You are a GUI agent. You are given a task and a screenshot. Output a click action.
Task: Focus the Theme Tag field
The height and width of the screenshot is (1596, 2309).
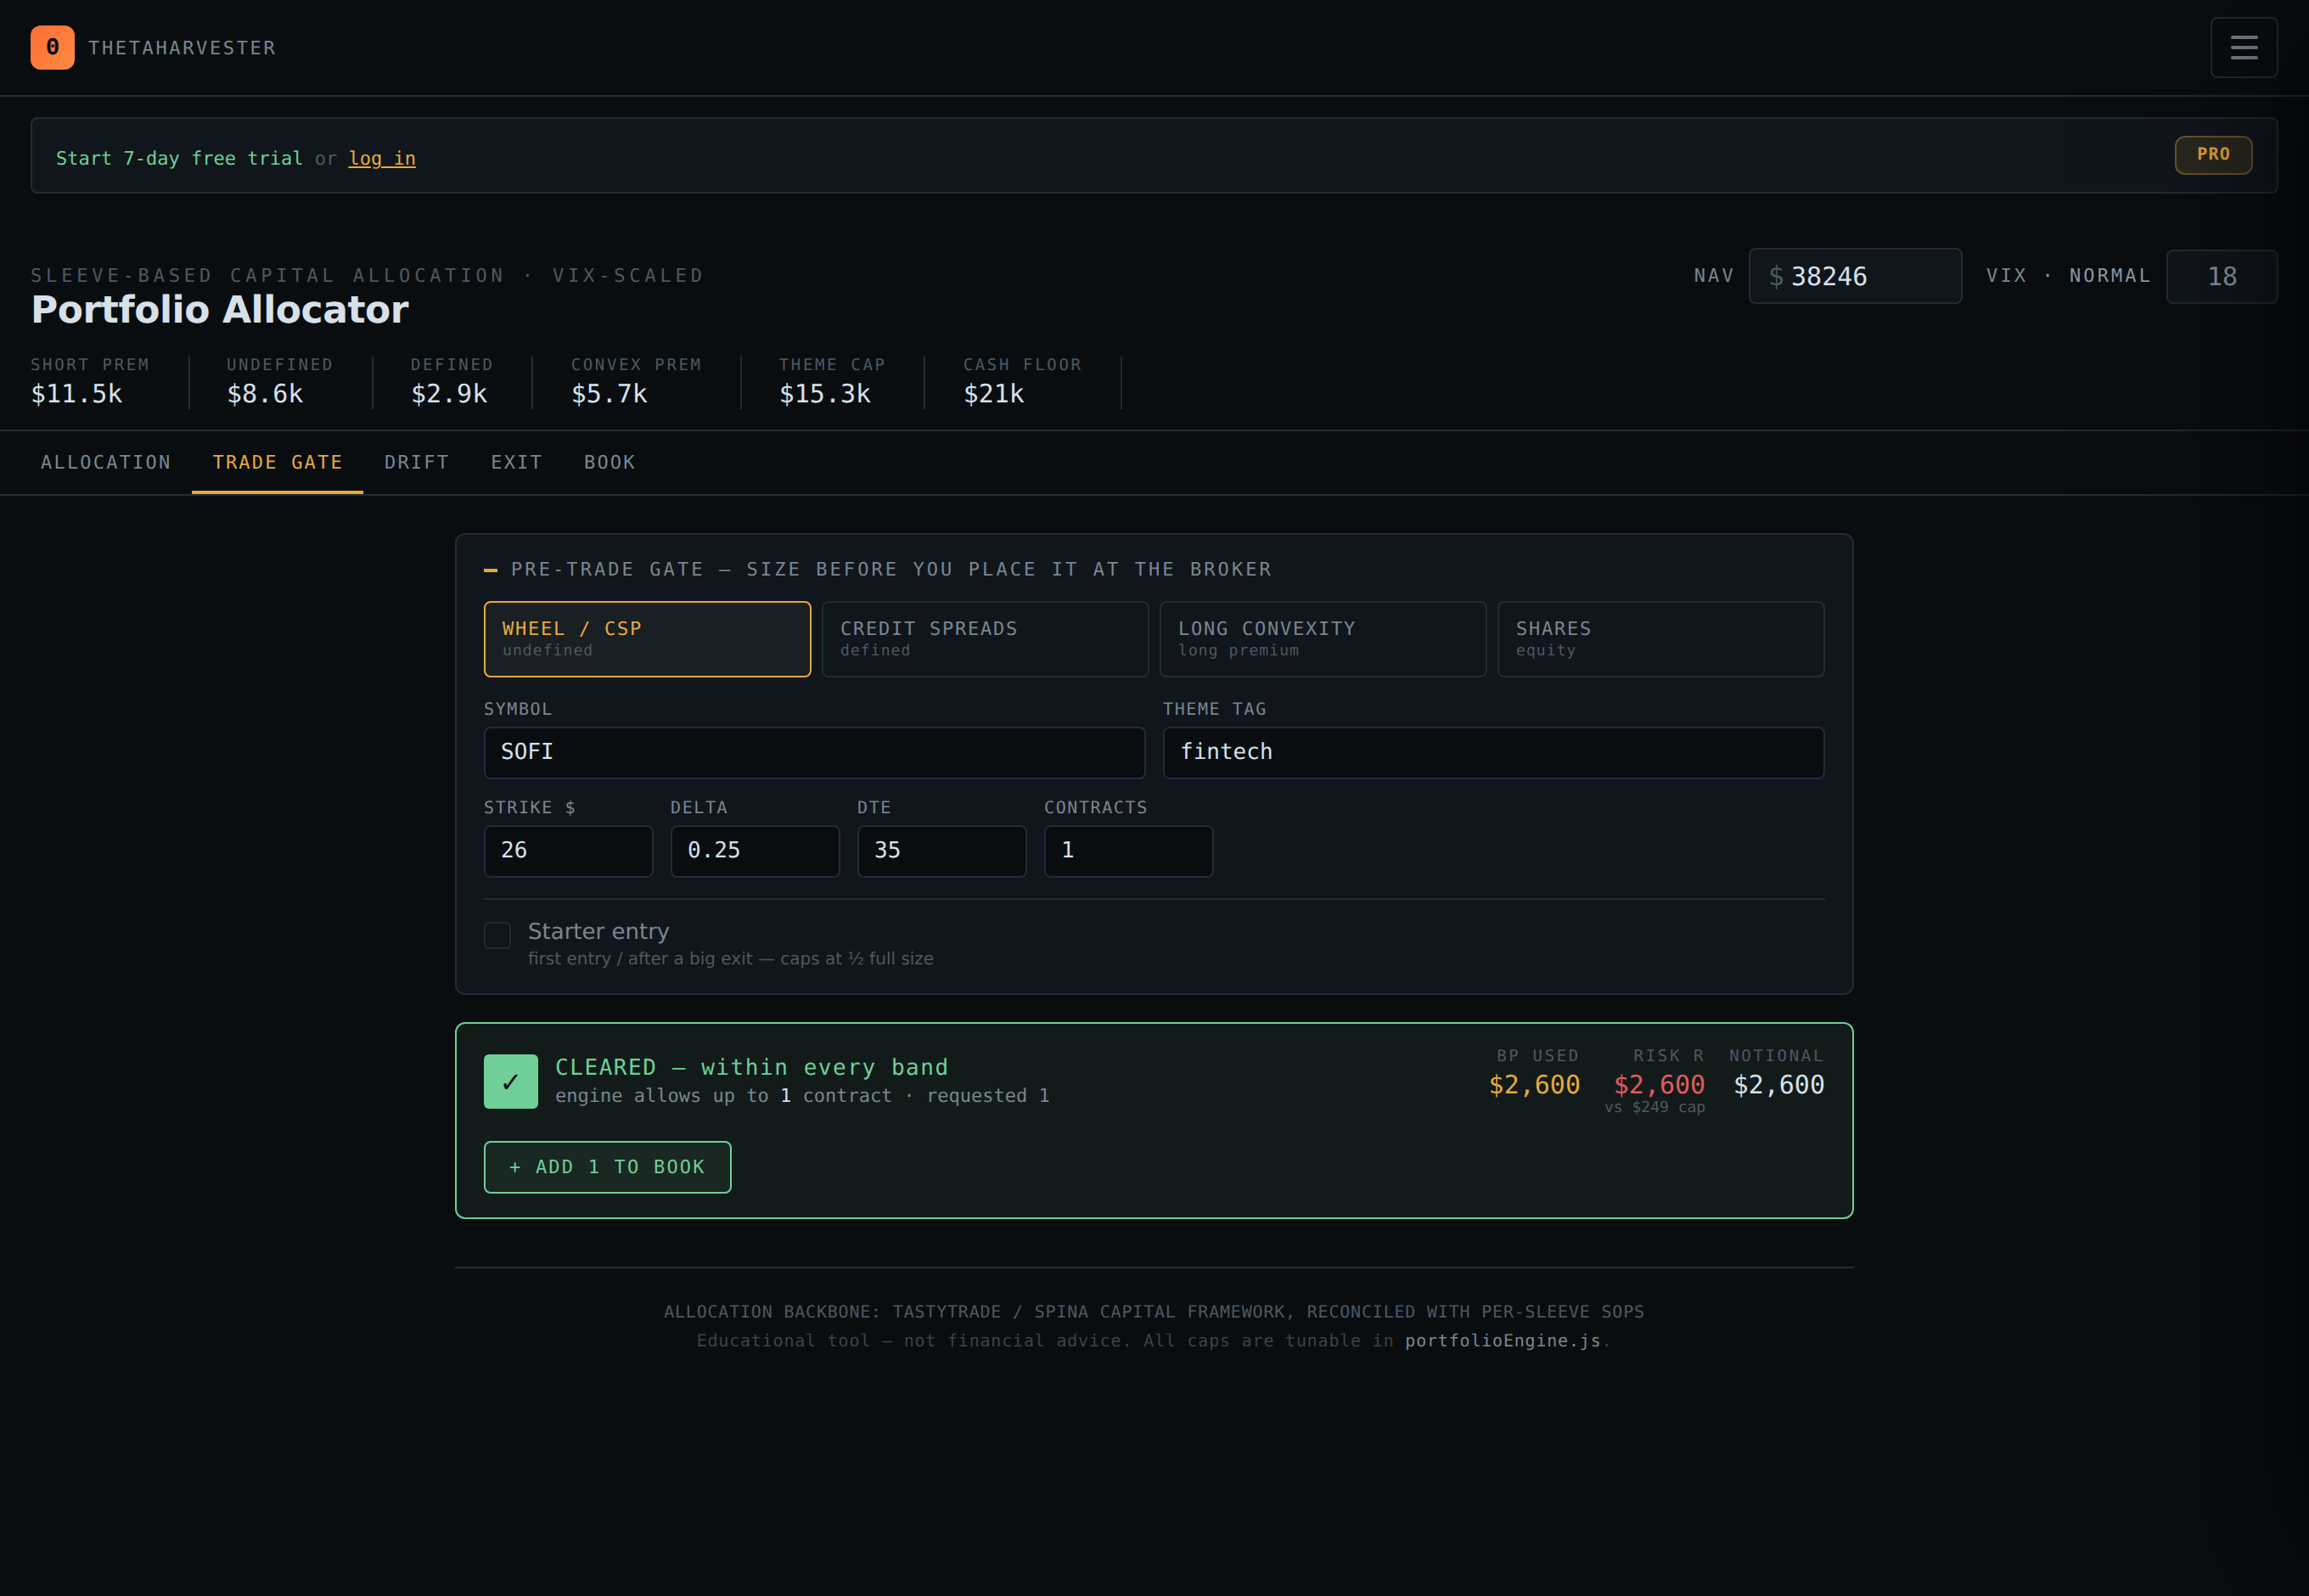[x=1493, y=753]
